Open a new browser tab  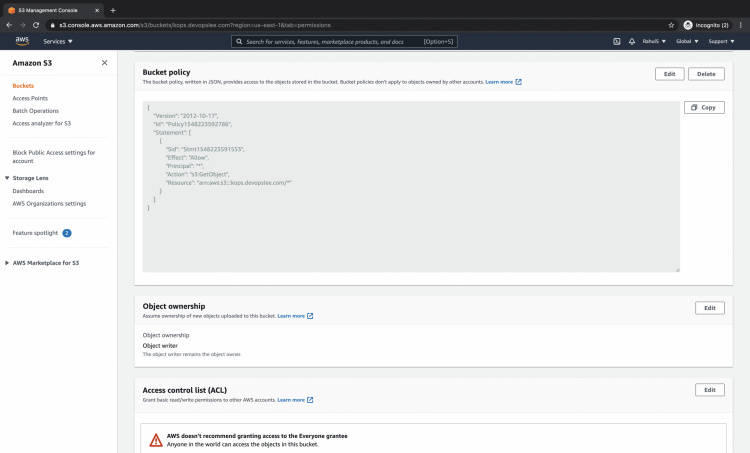pyautogui.click(x=113, y=9)
